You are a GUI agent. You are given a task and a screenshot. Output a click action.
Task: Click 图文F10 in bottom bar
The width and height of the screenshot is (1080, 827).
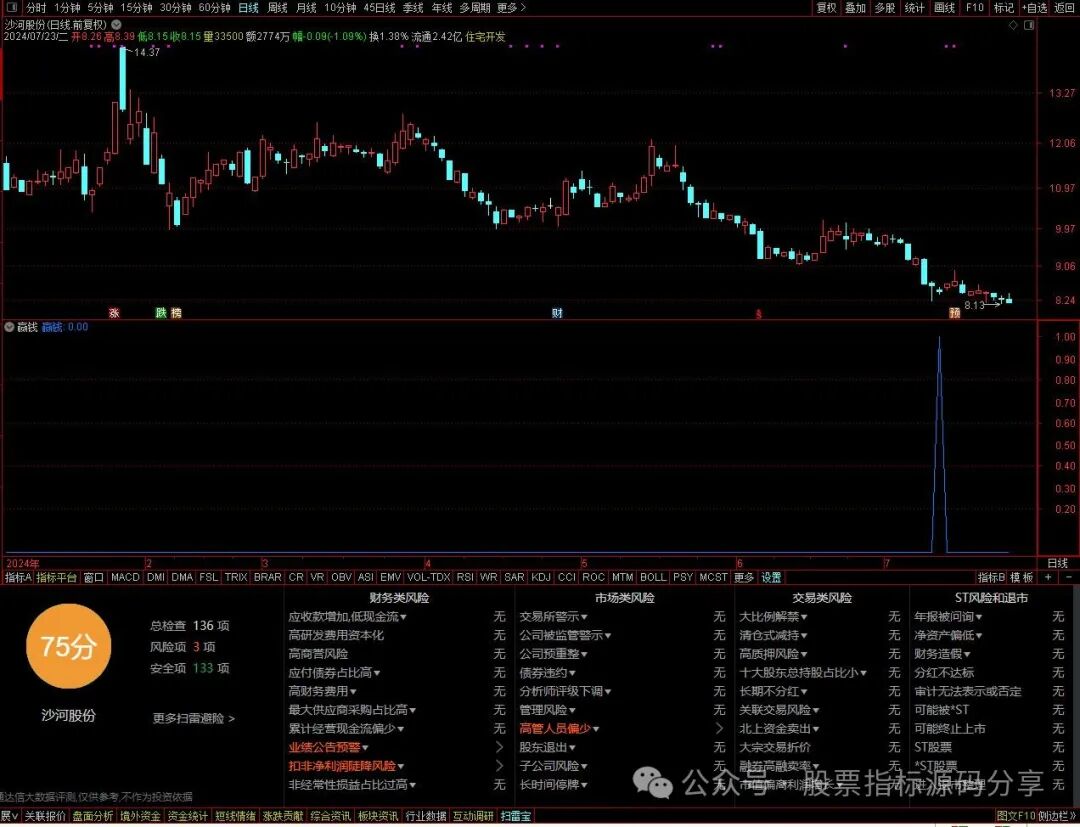(1016, 816)
